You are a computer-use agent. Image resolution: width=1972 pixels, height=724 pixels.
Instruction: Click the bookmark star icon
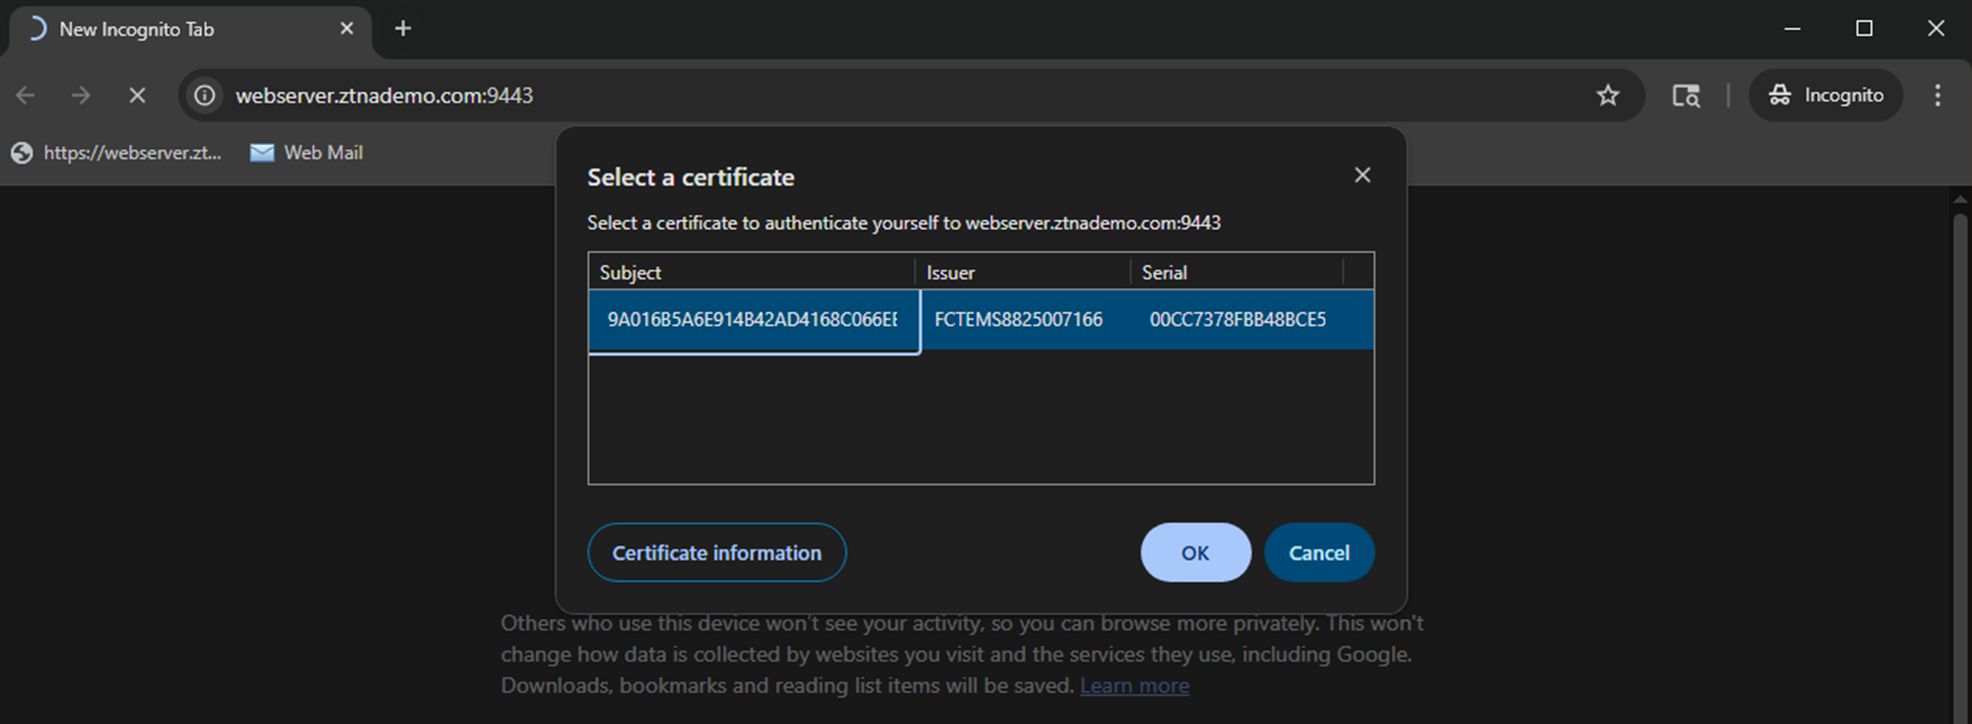pyautogui.click(x=1607, y=95)
